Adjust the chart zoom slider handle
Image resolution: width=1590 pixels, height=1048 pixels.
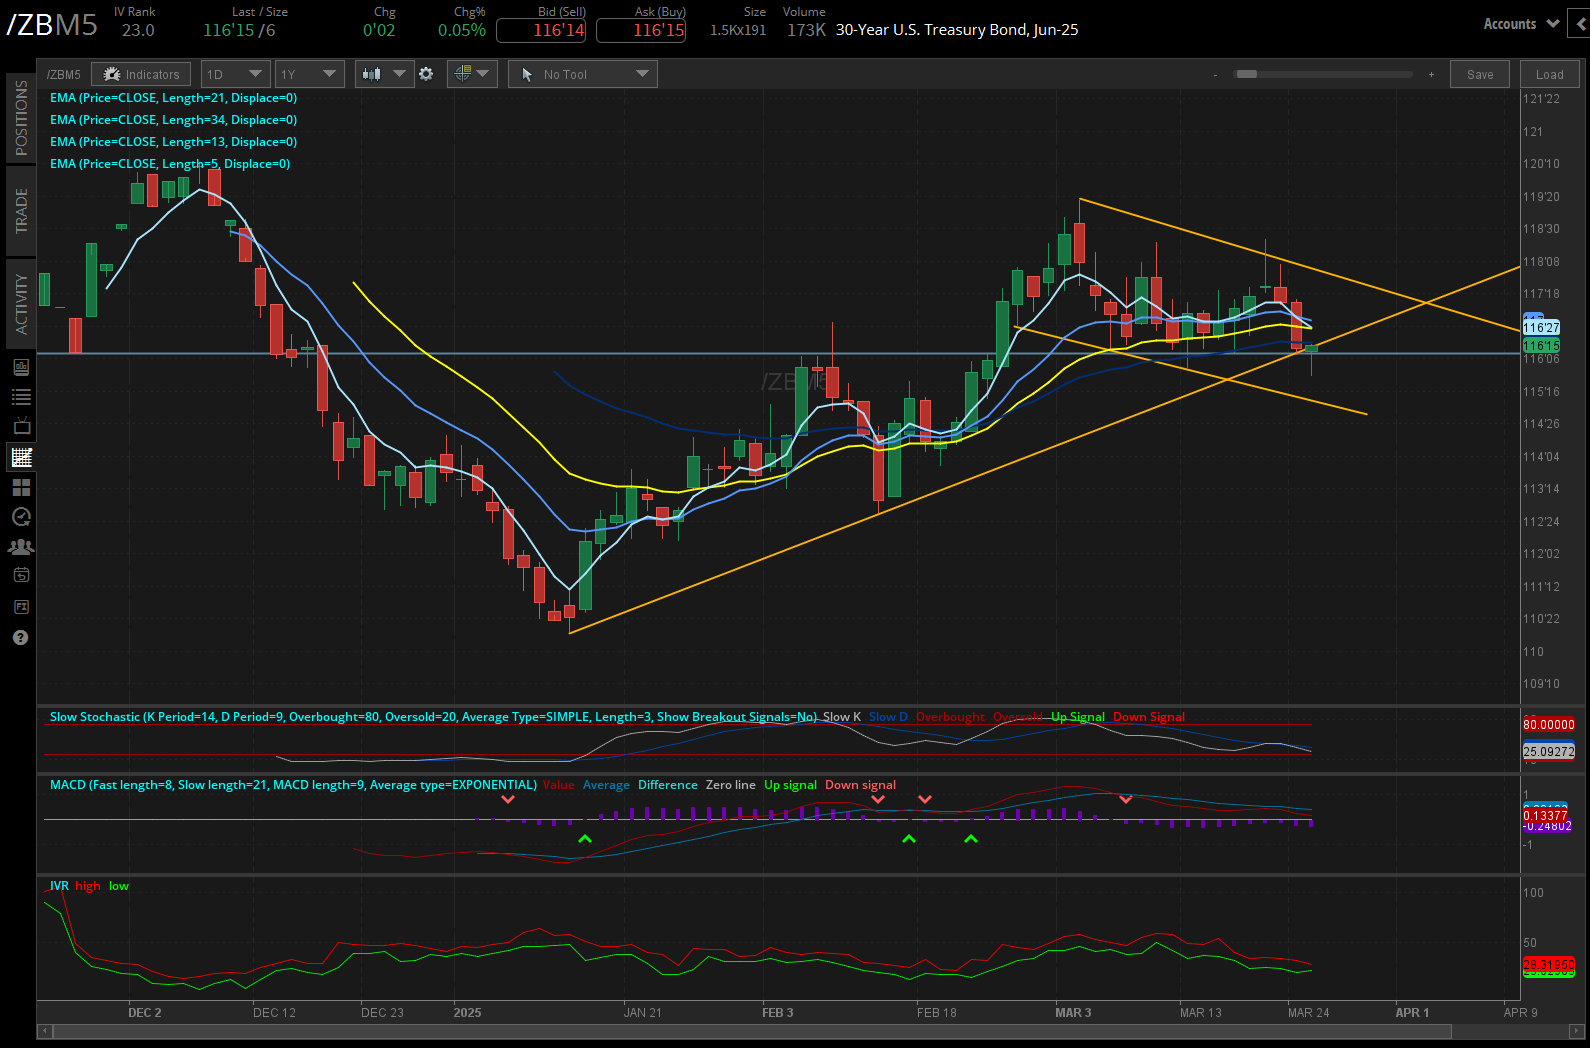click(x=1246, y=74)
